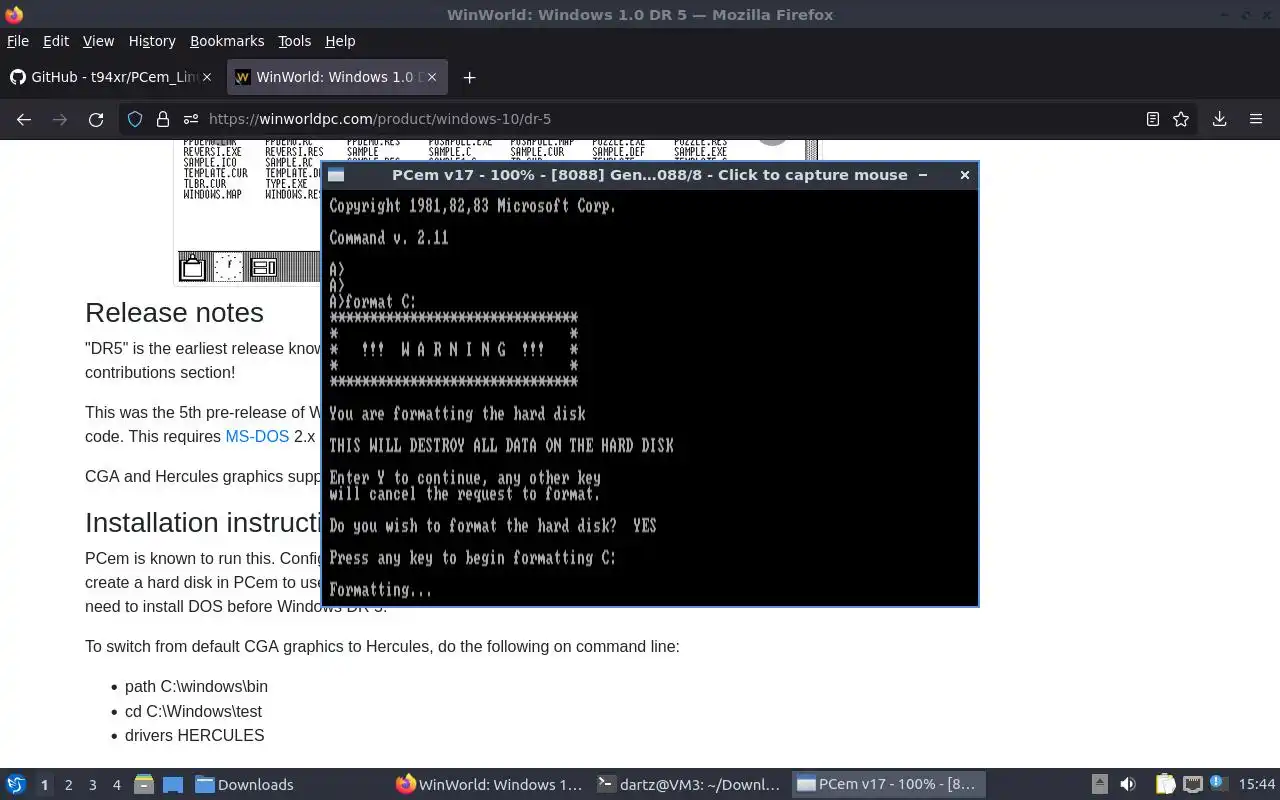Image resolution: width=1280 pixels, height=800 pixels.
Task: Open the Firefox Downloads panel
Action: pos(1219,119)
